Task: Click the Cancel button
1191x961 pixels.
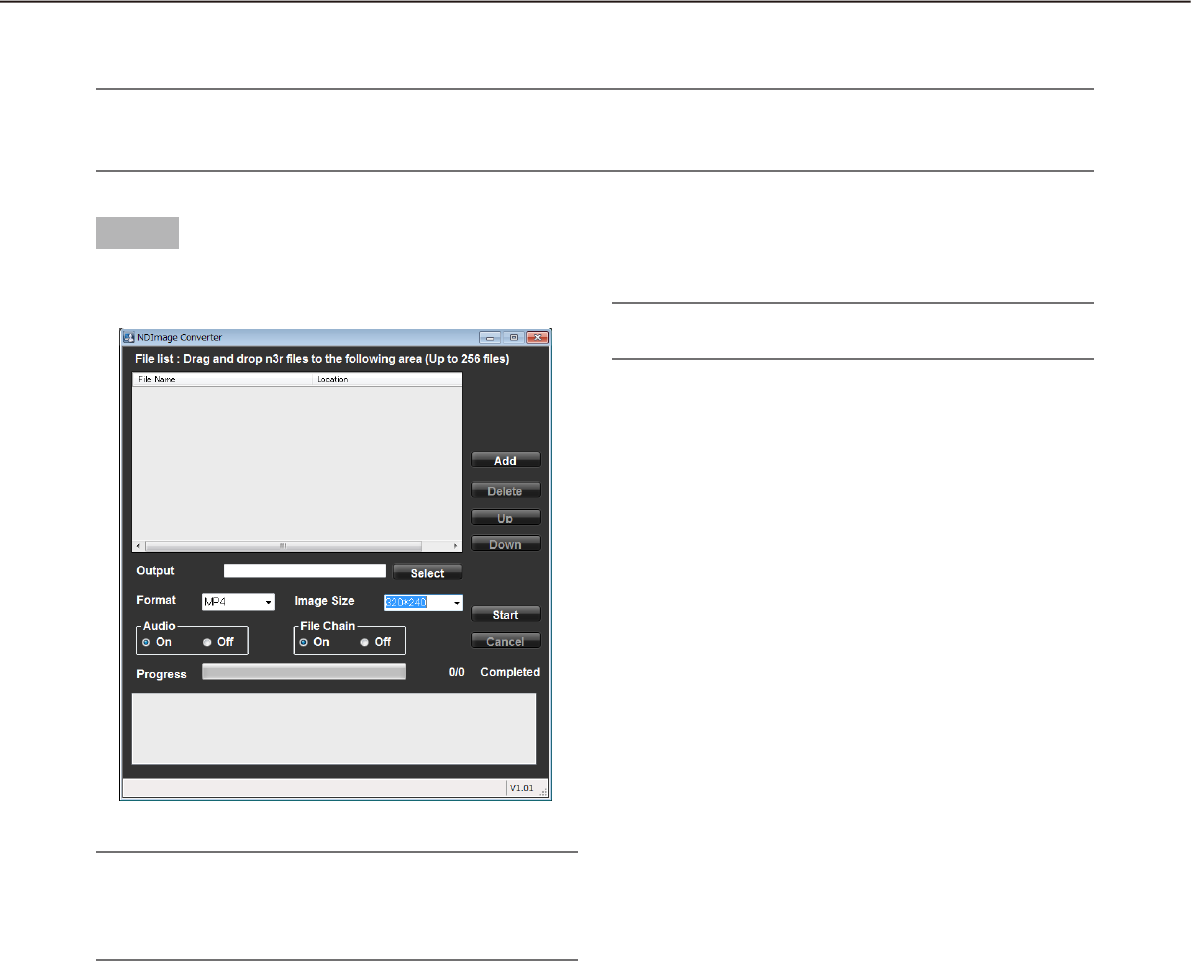Action: [505, 641]
